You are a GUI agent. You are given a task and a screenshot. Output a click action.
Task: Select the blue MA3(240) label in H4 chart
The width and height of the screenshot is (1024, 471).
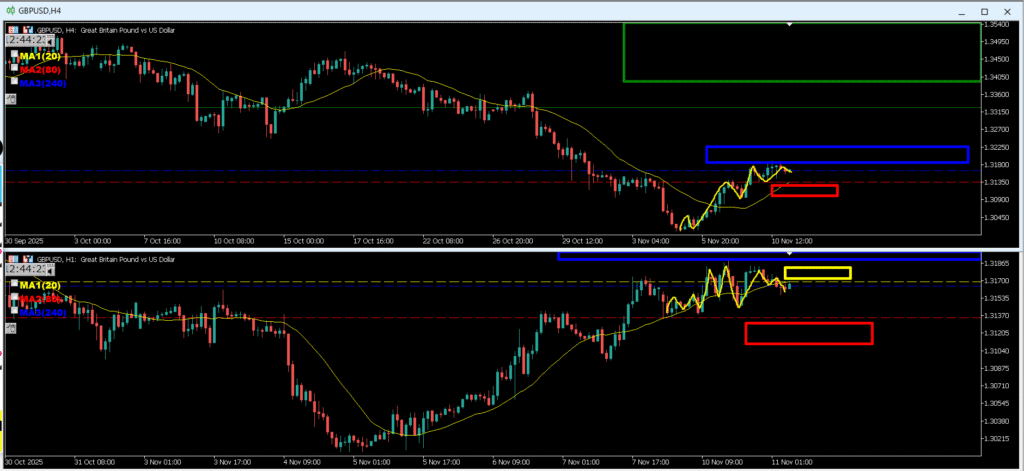pyautogui.click(x=40, y=83)
